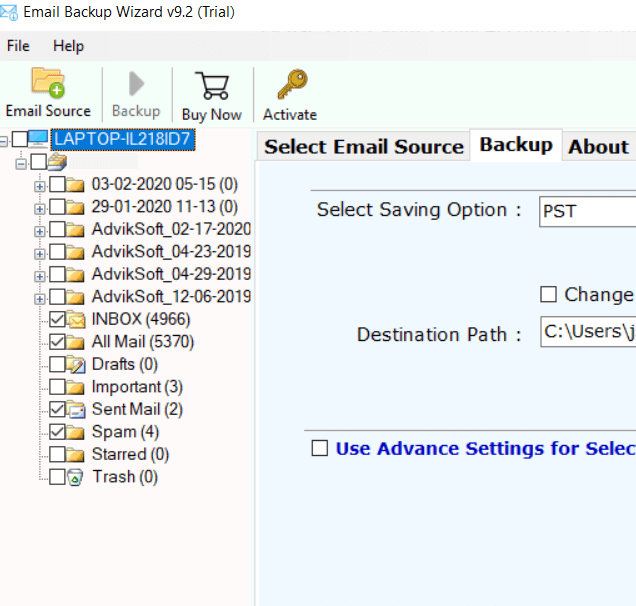Click the Email Backup Wizard title bar icon
This screenshot has height=606, width=636.
pos(9,12)
